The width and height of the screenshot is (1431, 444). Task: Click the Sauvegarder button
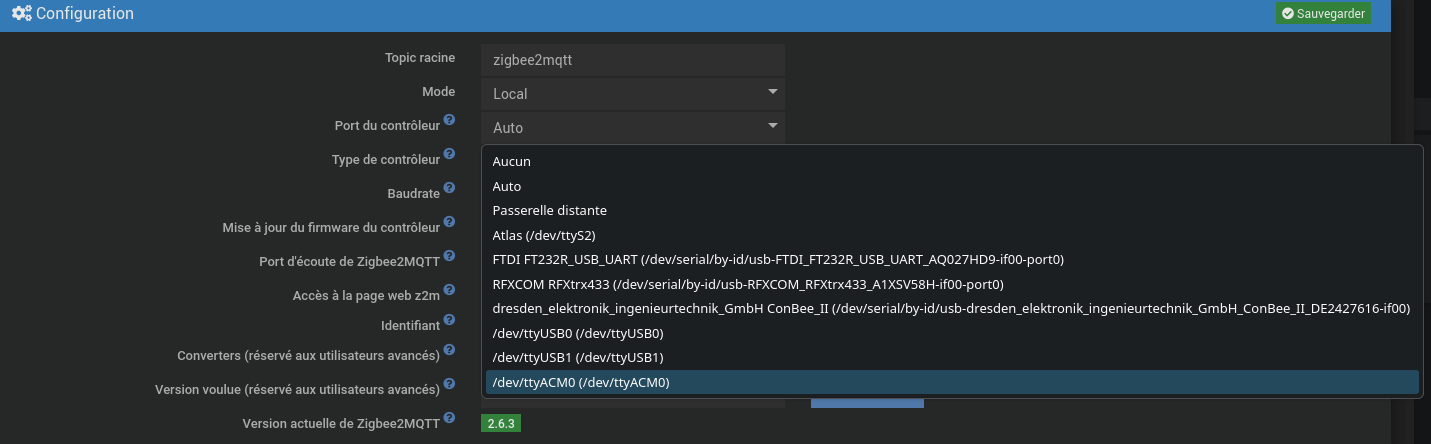(1322, 14)
